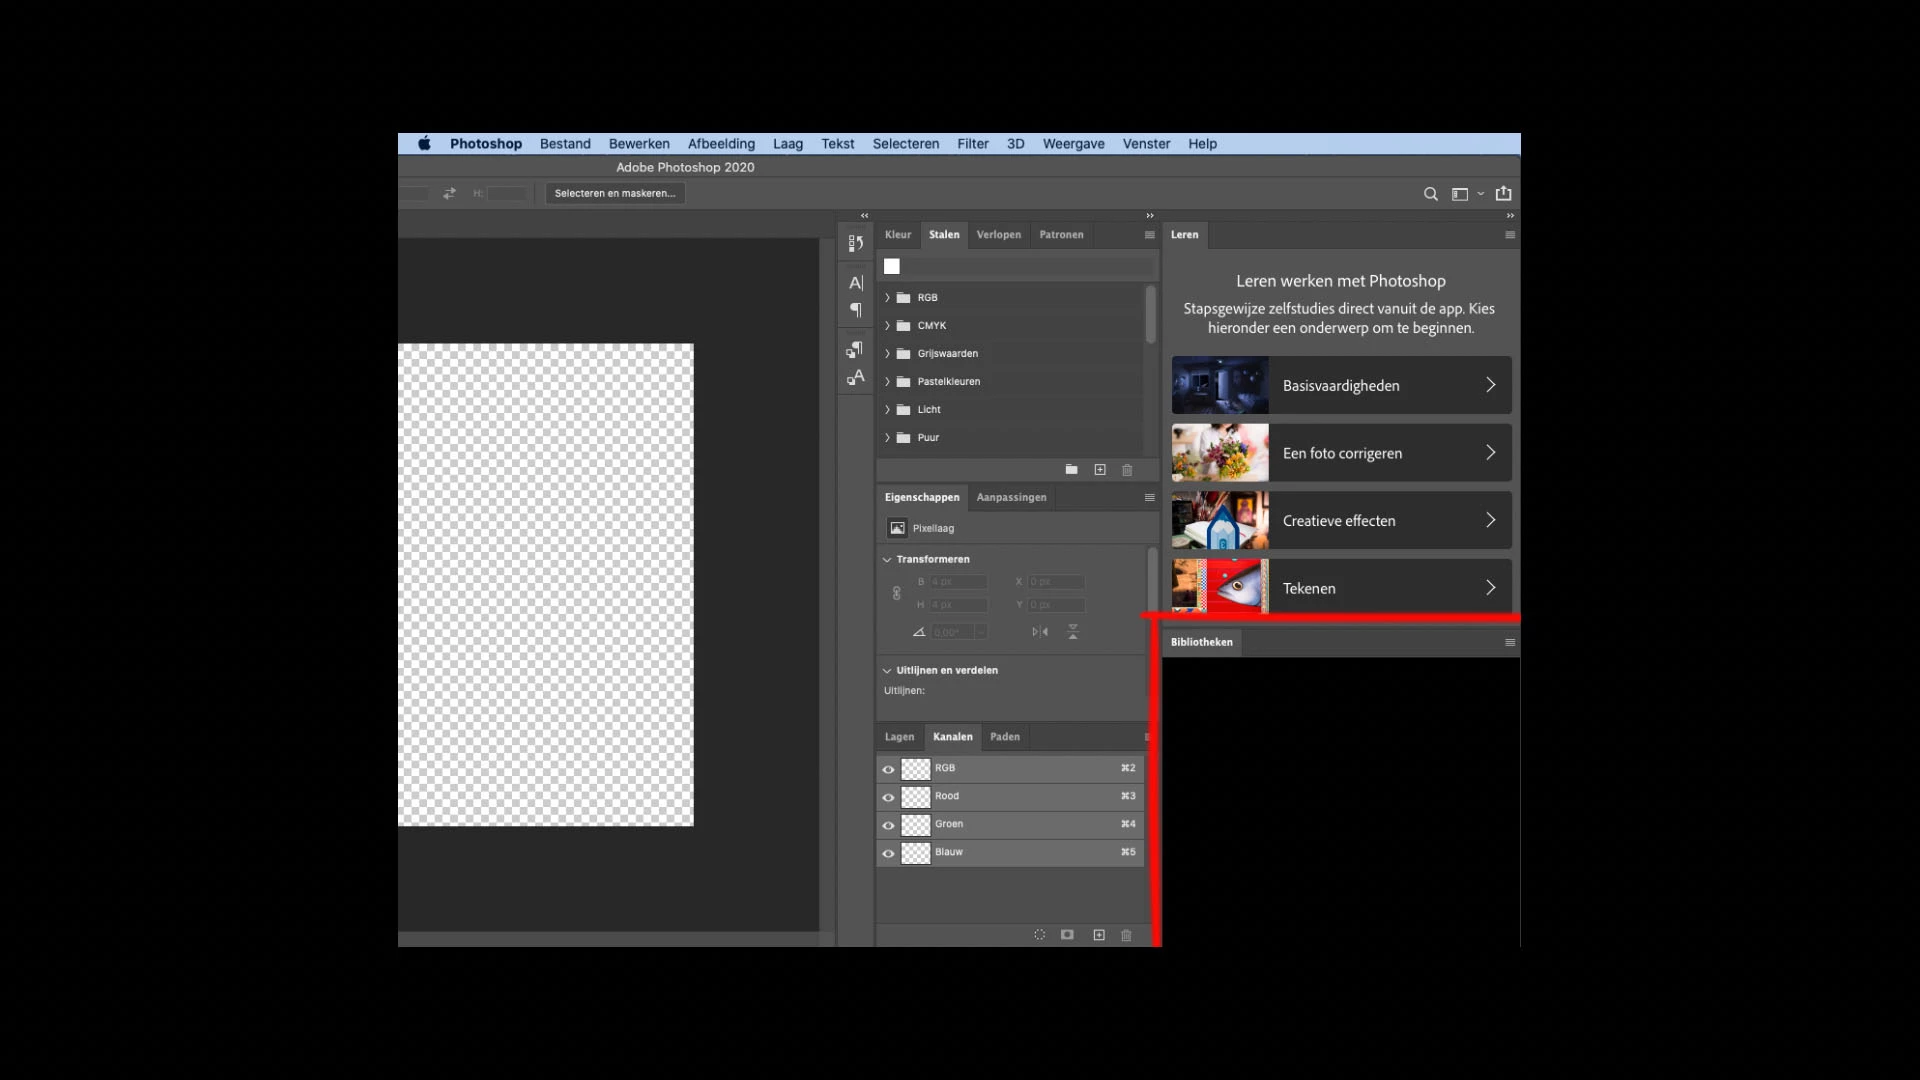1920x1080 pixels.
Task: Open Basisvaardigheden tutorial
Action: (x=1341, y=386)
